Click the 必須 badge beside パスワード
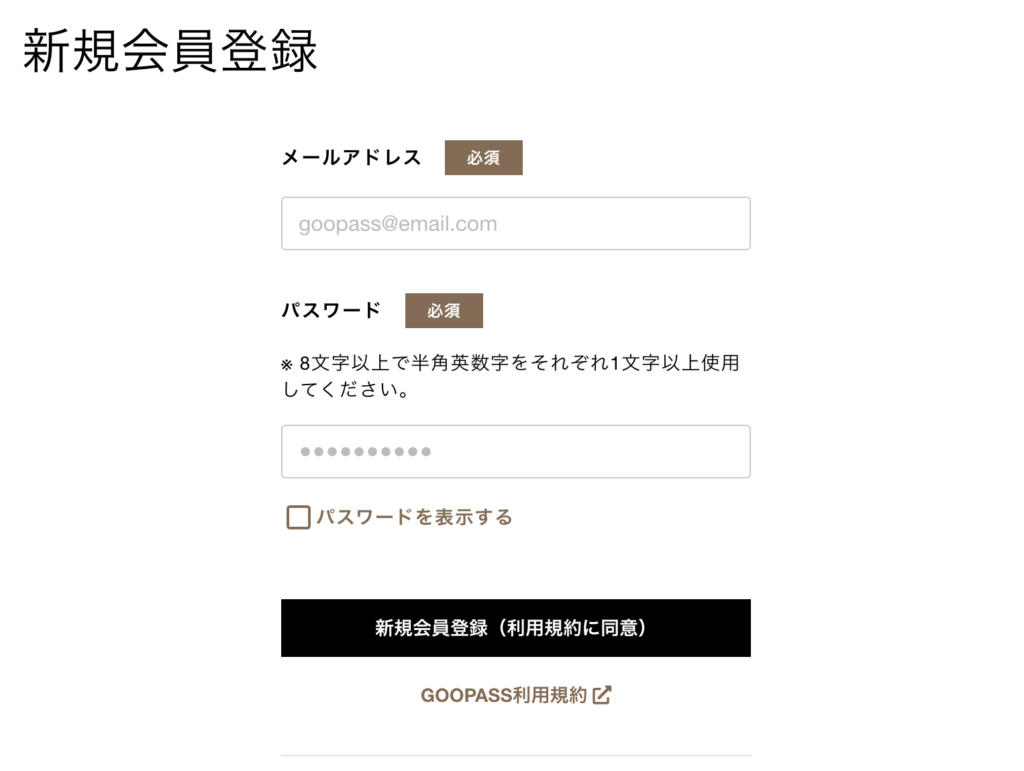Image resolution: width=1024 pixels, height=771 pixels. click(443, 311)
